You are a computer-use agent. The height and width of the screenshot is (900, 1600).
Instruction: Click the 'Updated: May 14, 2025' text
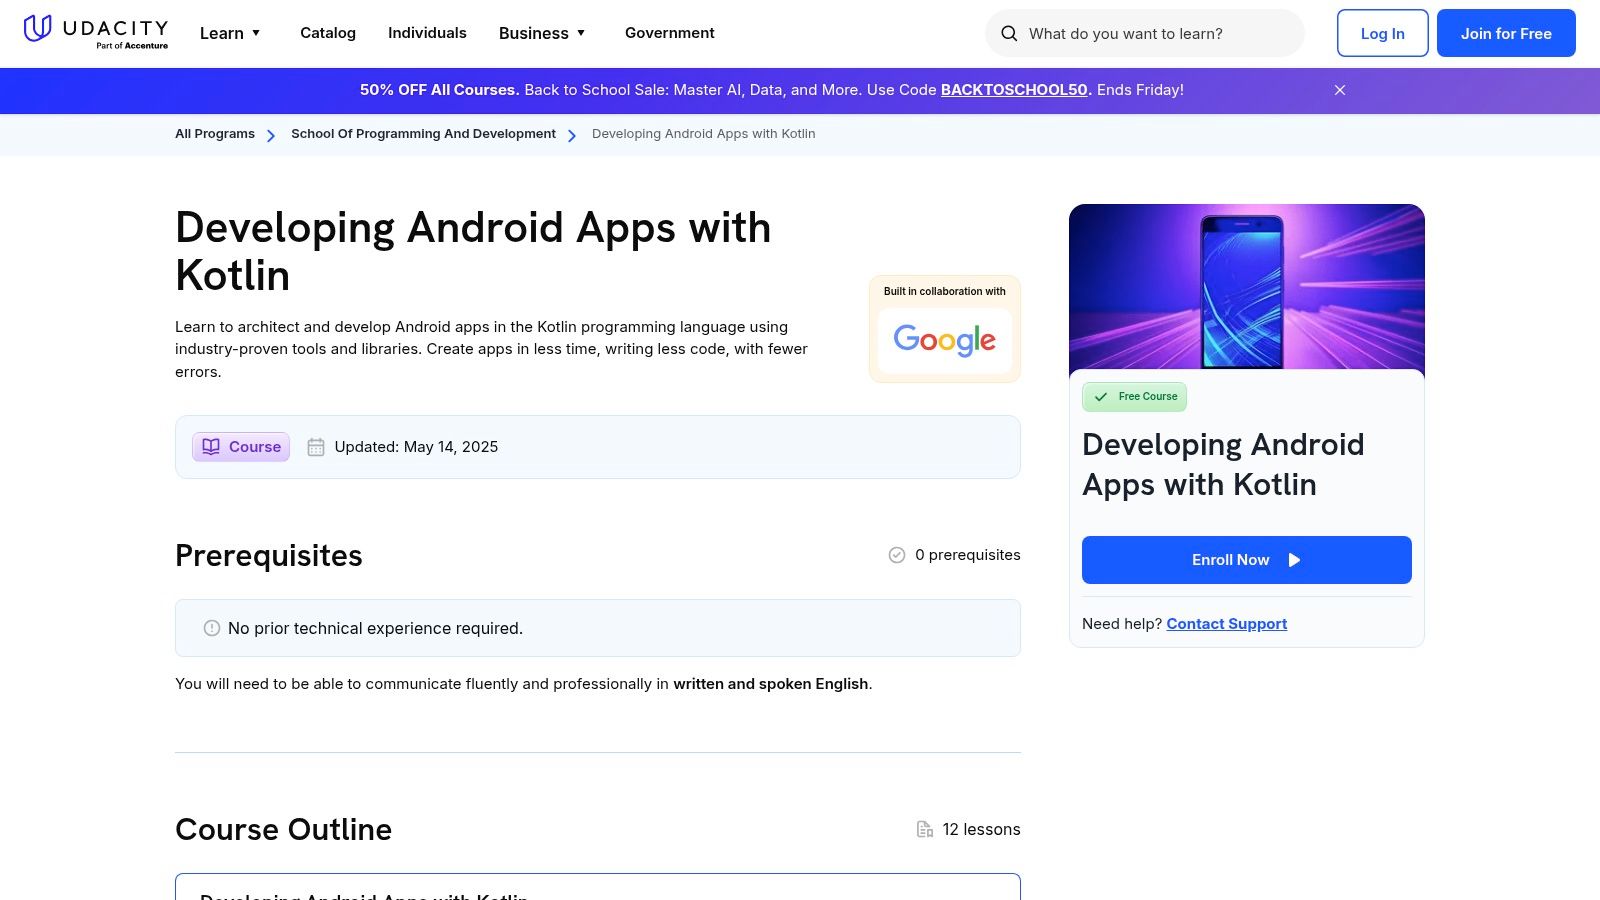pyautogui.click(x=416, y=447)
